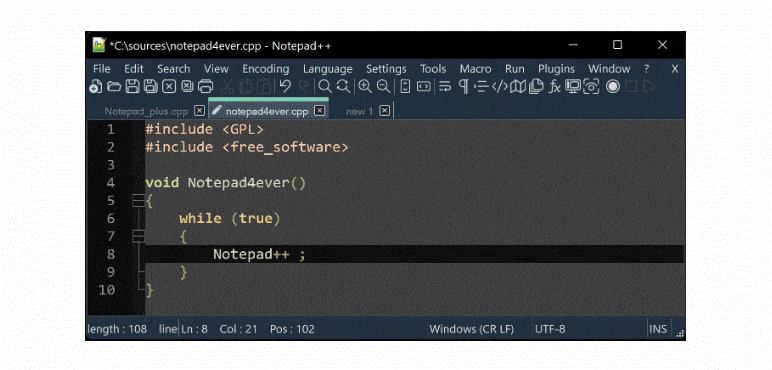Click the Ln : 8 status entry

pyautogui.click(x=194, y=329)
